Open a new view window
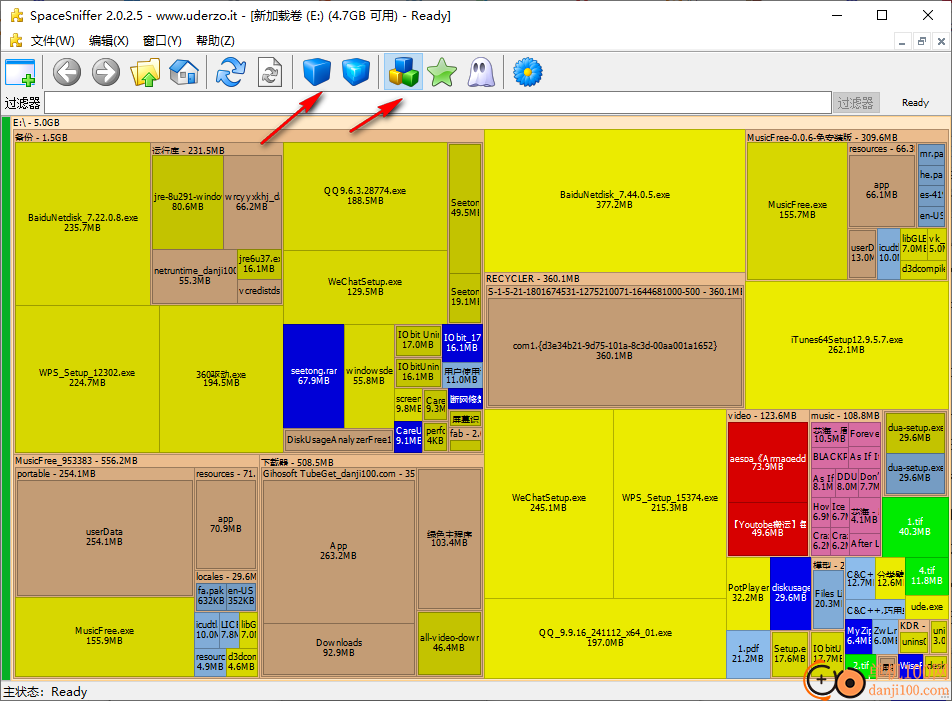952x701 pixels. [20, 73]
